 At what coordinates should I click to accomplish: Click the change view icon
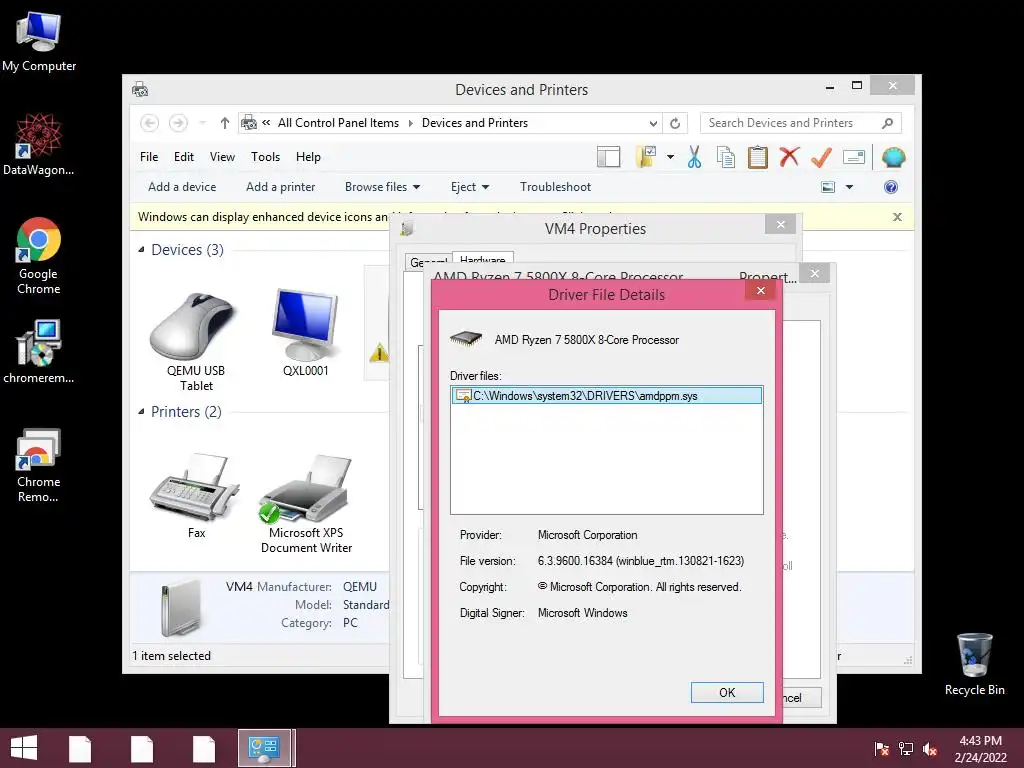(827, 187)
